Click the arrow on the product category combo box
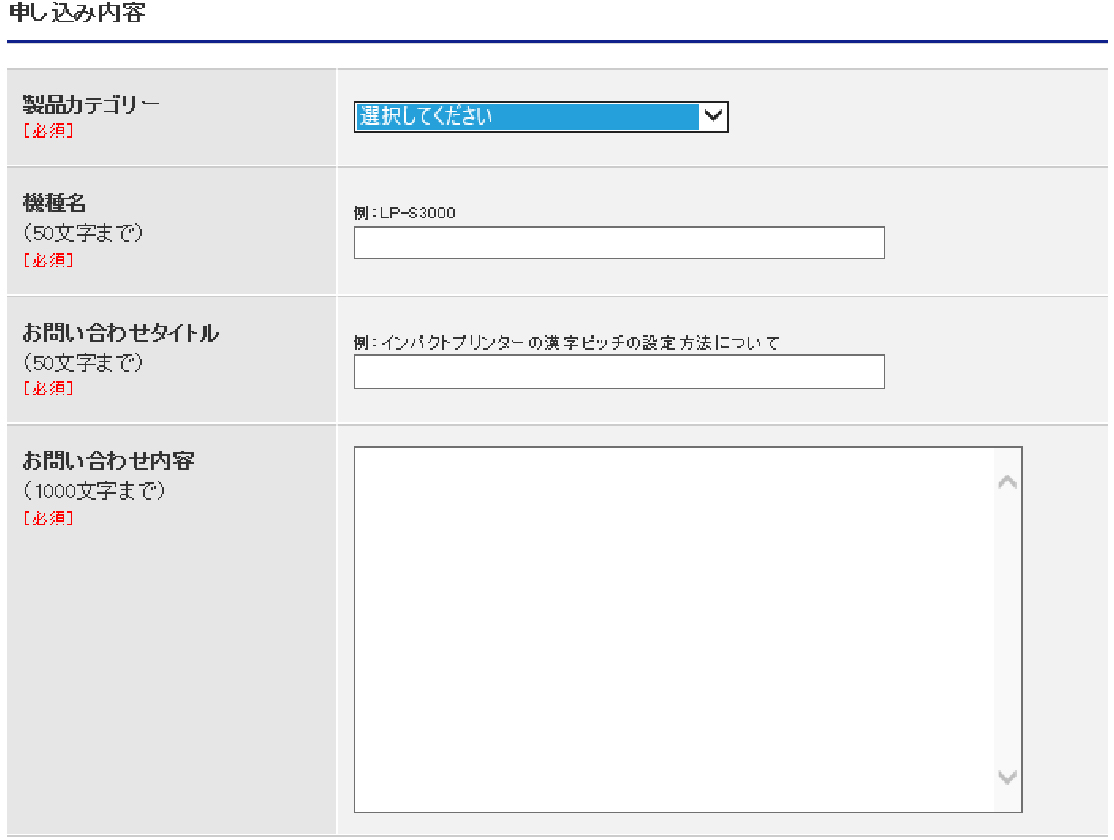Viewport: 1114px width, 840px height. (x=712, y=117)
